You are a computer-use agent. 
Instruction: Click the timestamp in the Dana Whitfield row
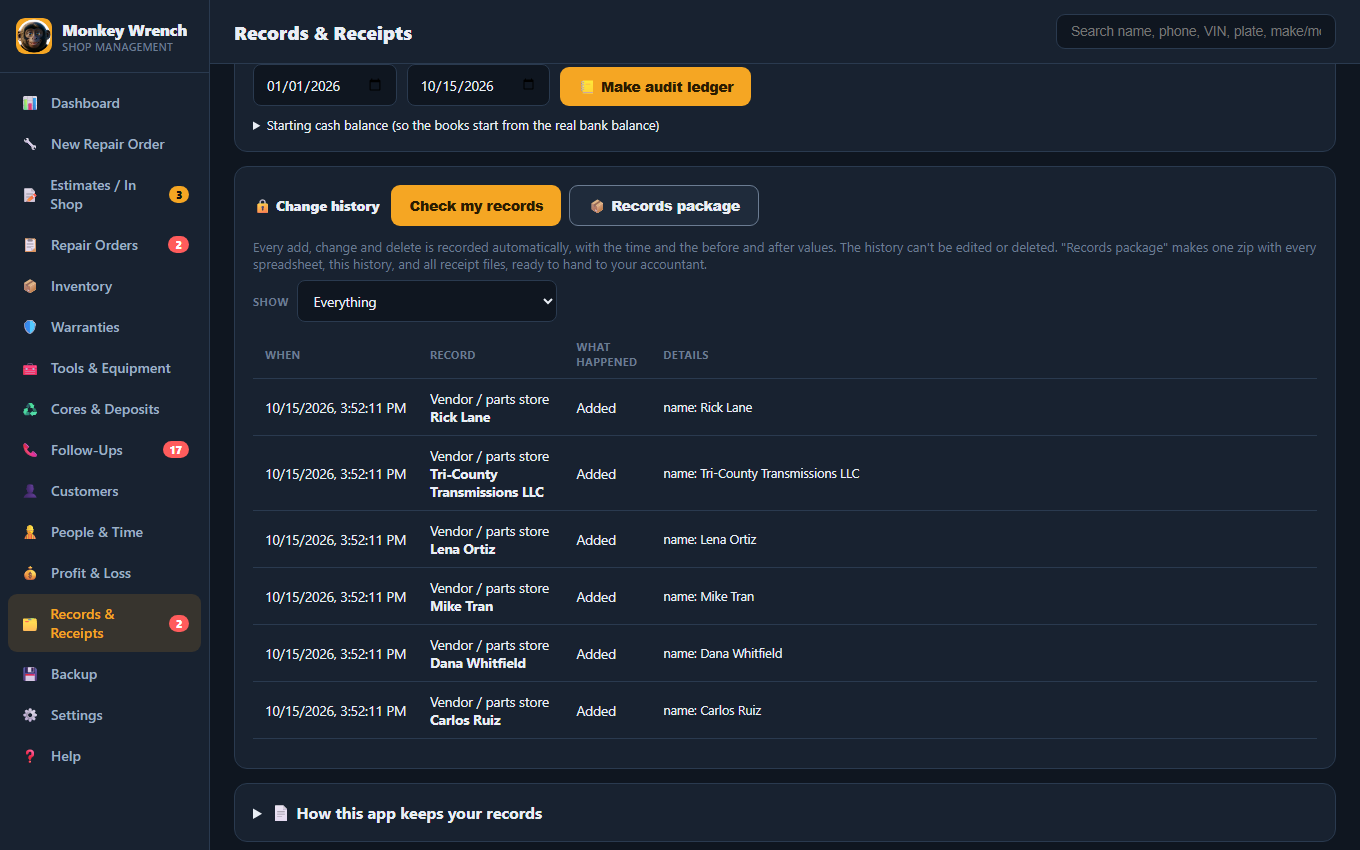pyautogui.click(x=335, y=654)
